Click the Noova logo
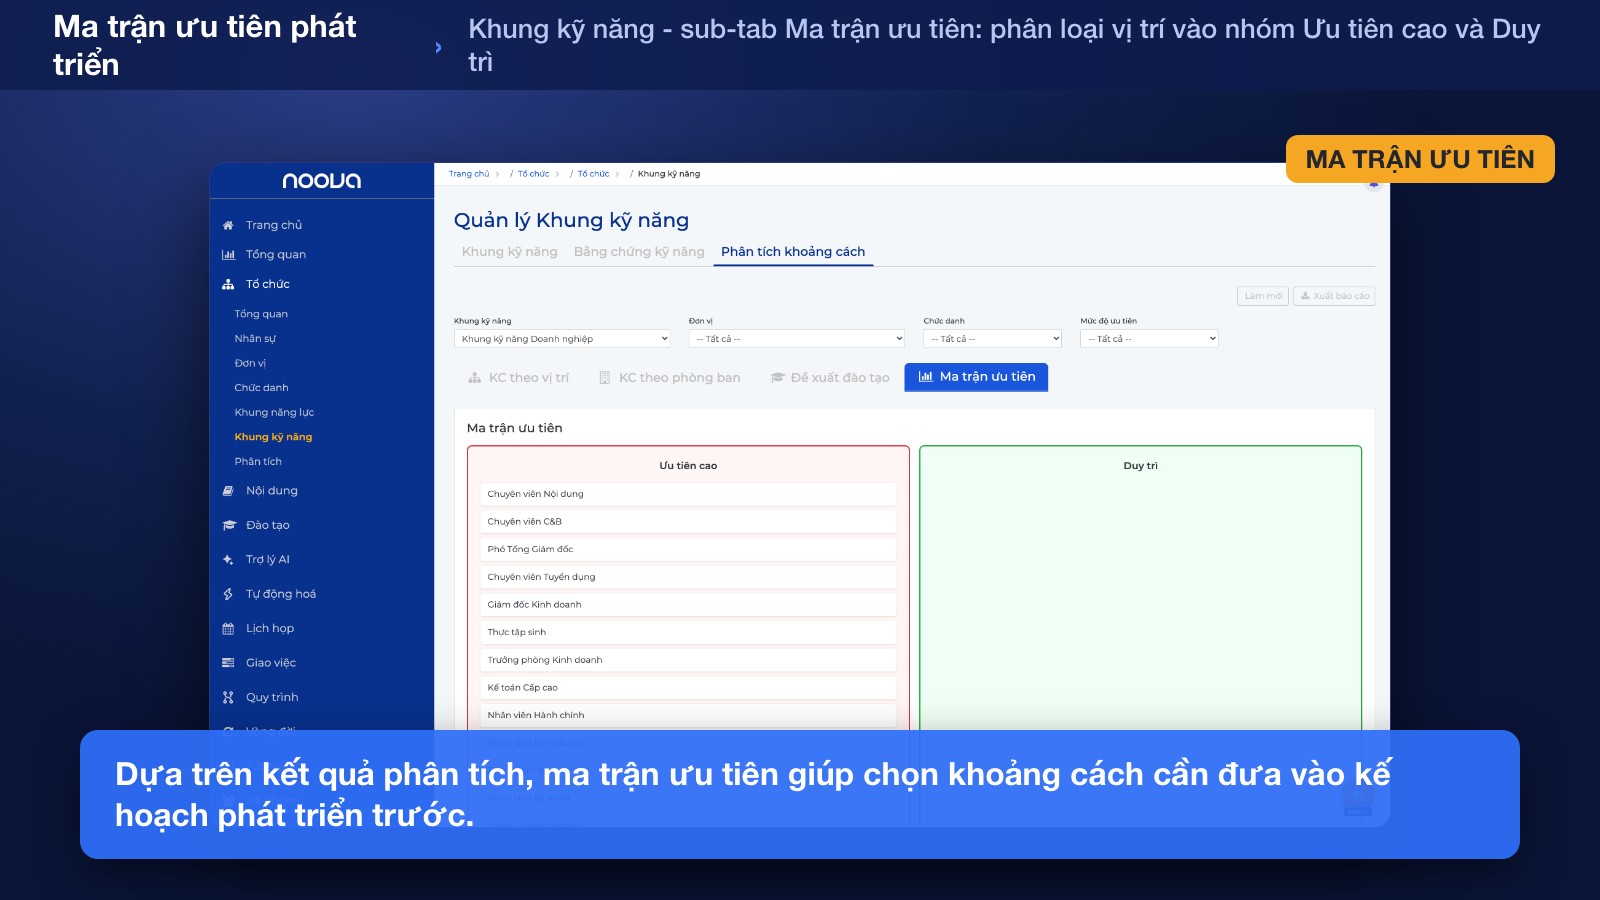 [x=321, y=181]
